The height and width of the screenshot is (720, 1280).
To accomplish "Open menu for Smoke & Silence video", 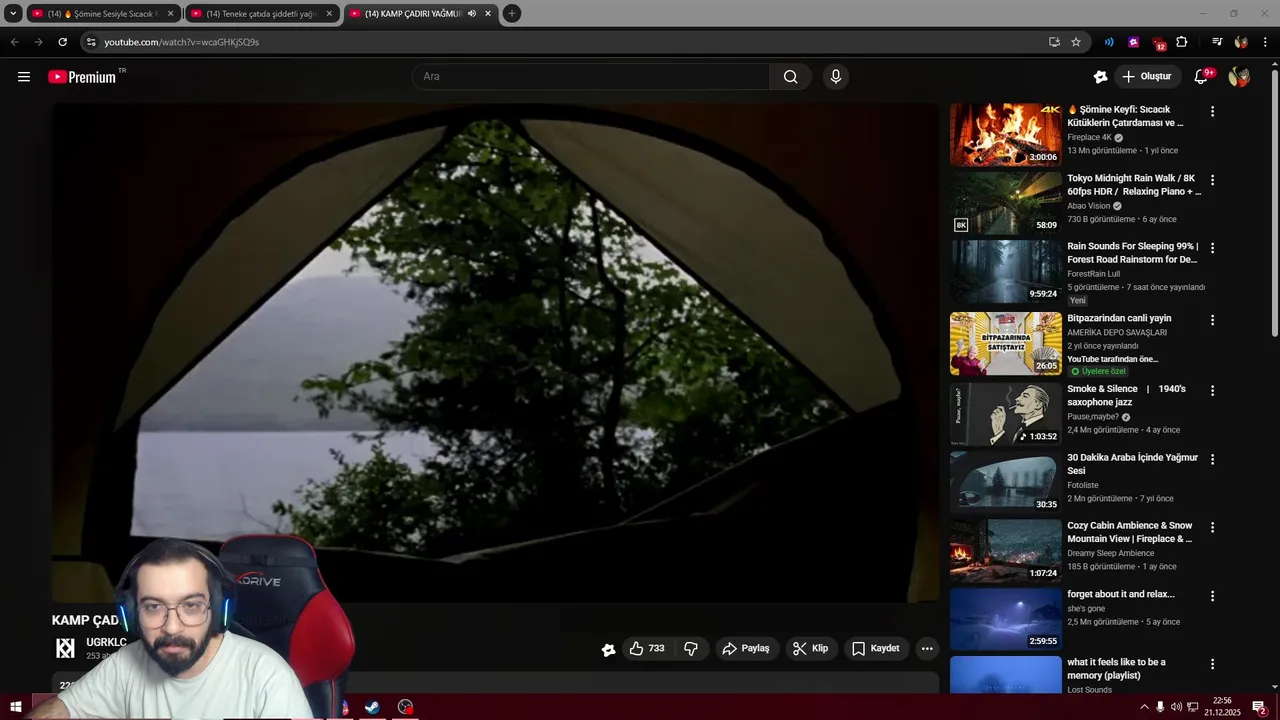I will click(x=1212, y=391).
